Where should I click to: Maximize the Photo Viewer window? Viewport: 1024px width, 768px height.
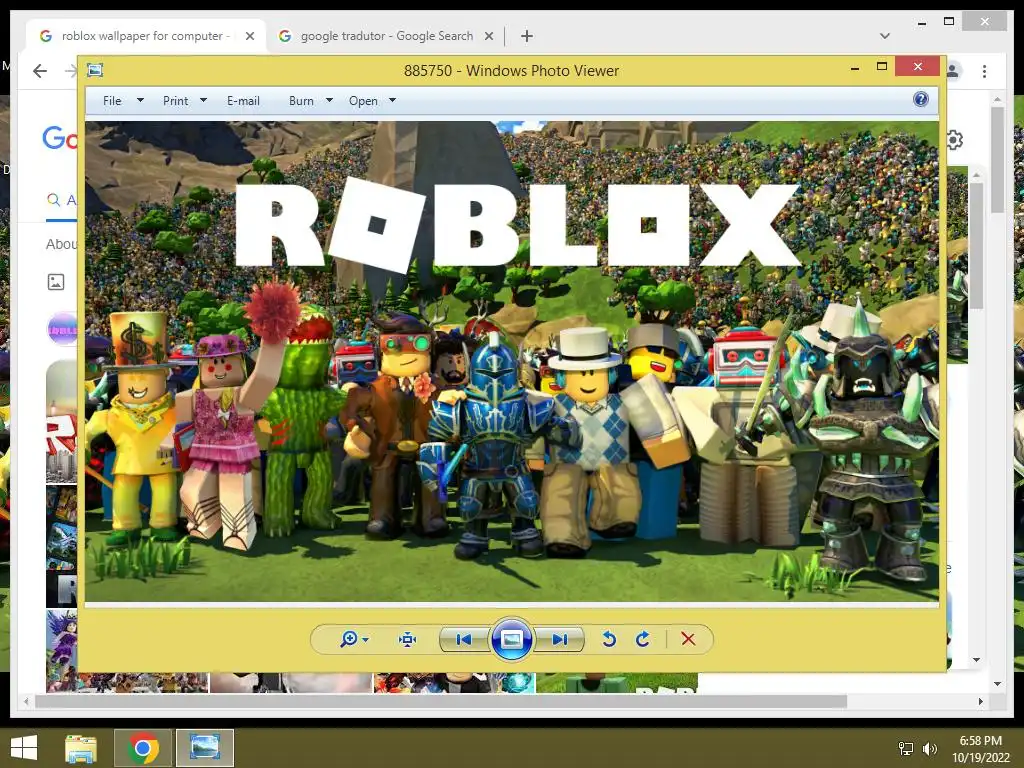[882, 67]
